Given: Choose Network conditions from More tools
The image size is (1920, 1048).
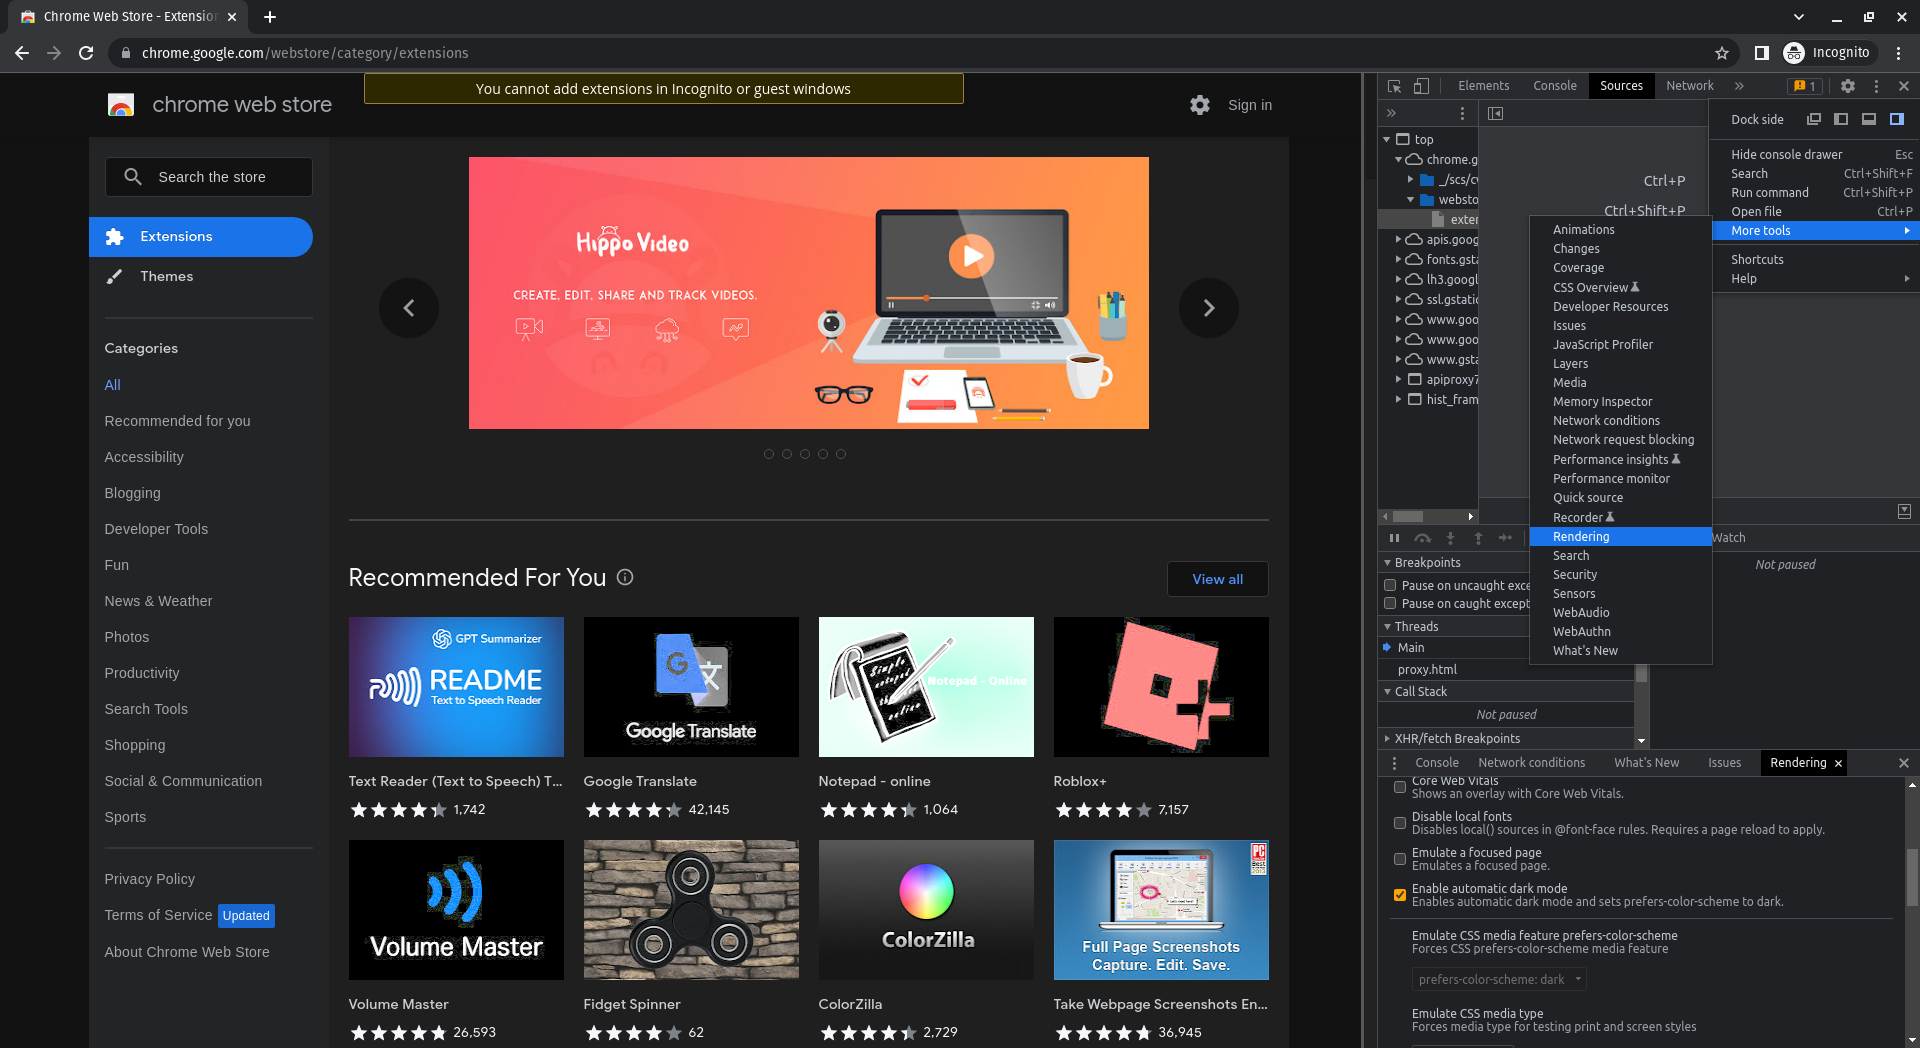Looking at the screenshot, I should [1621, 421].
